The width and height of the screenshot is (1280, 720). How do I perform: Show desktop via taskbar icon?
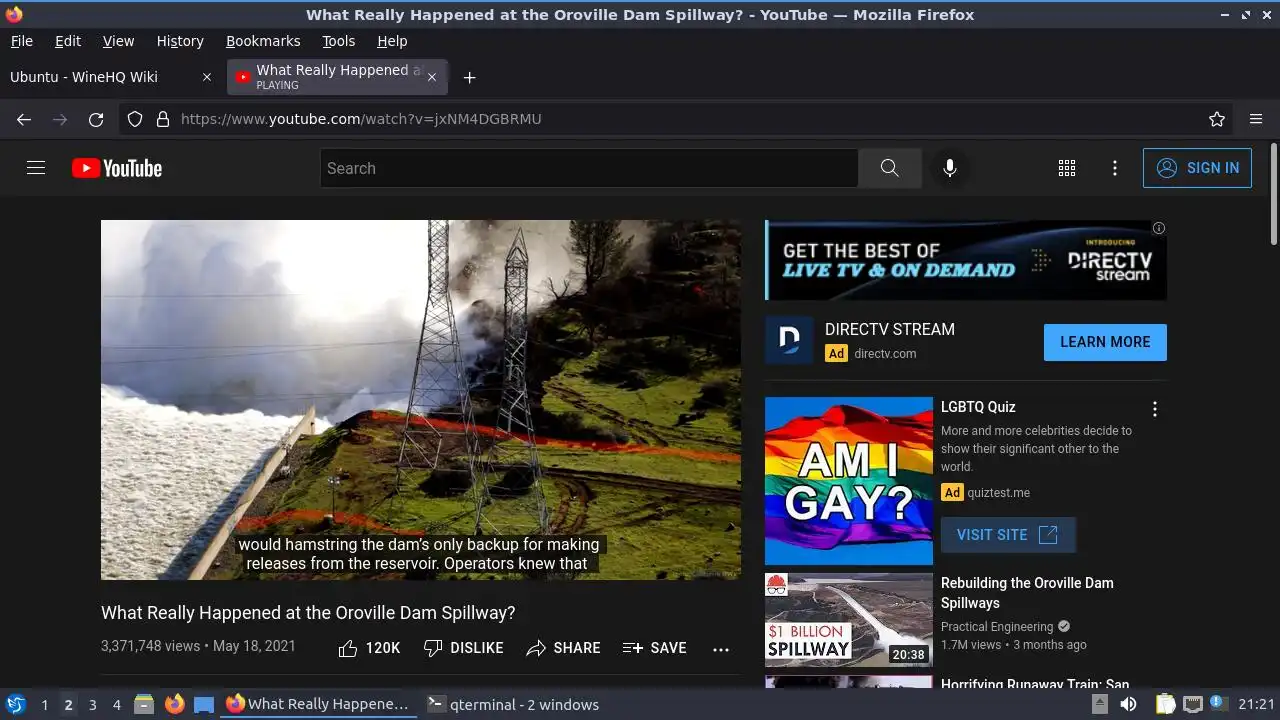tap(204, 704)
